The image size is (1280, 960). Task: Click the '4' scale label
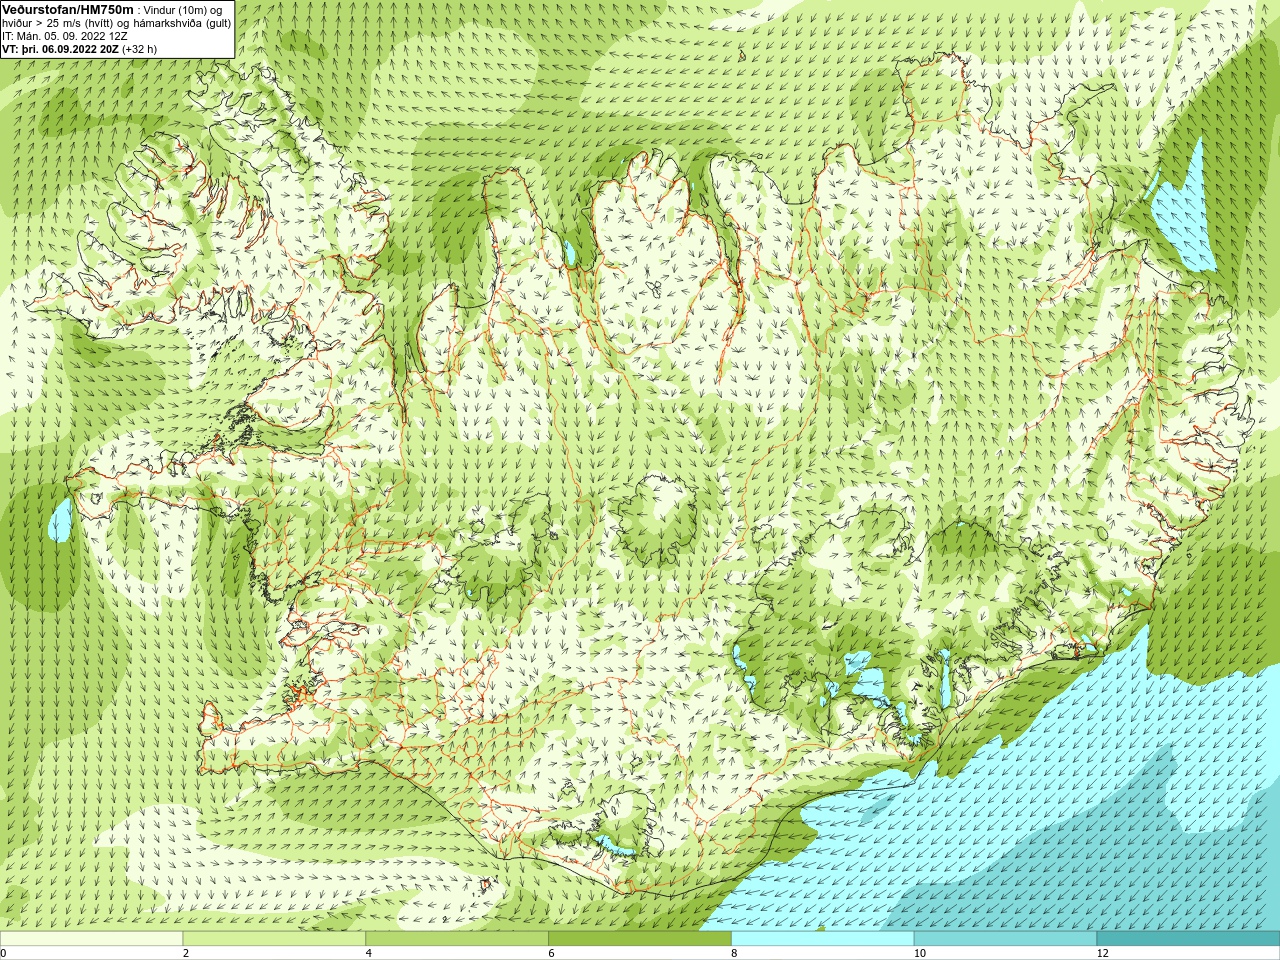[369, 953]
